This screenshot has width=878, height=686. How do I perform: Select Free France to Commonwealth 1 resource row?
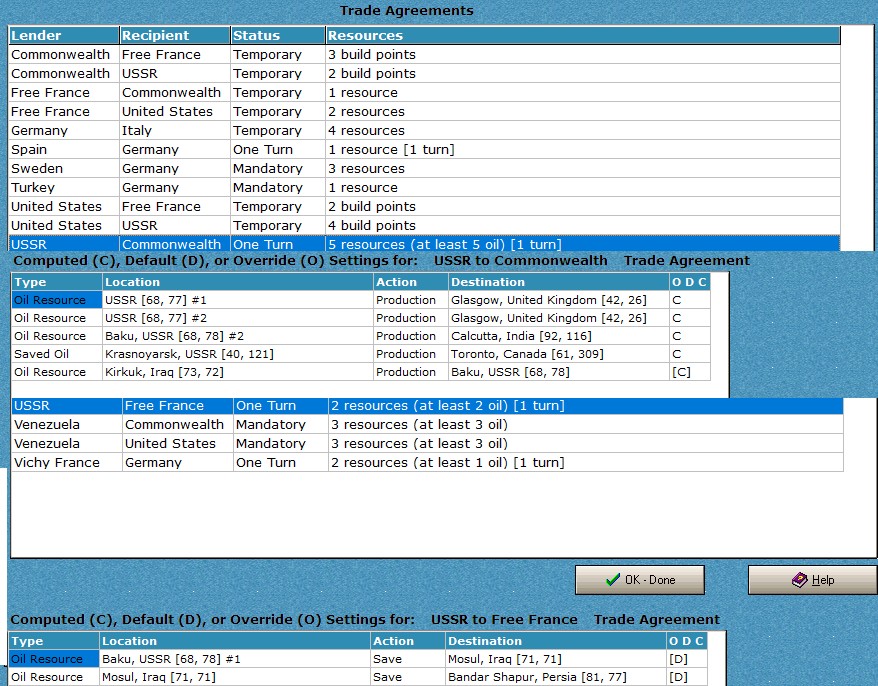pos(424,93)
